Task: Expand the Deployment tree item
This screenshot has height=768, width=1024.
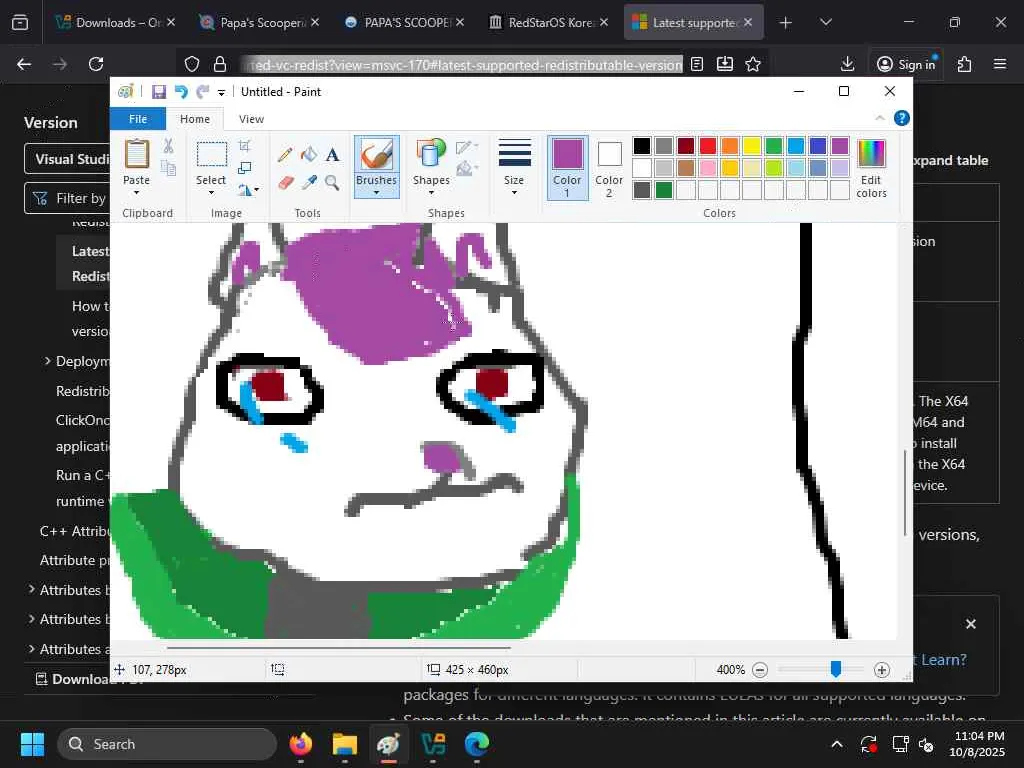Action: tap(48, 360)
